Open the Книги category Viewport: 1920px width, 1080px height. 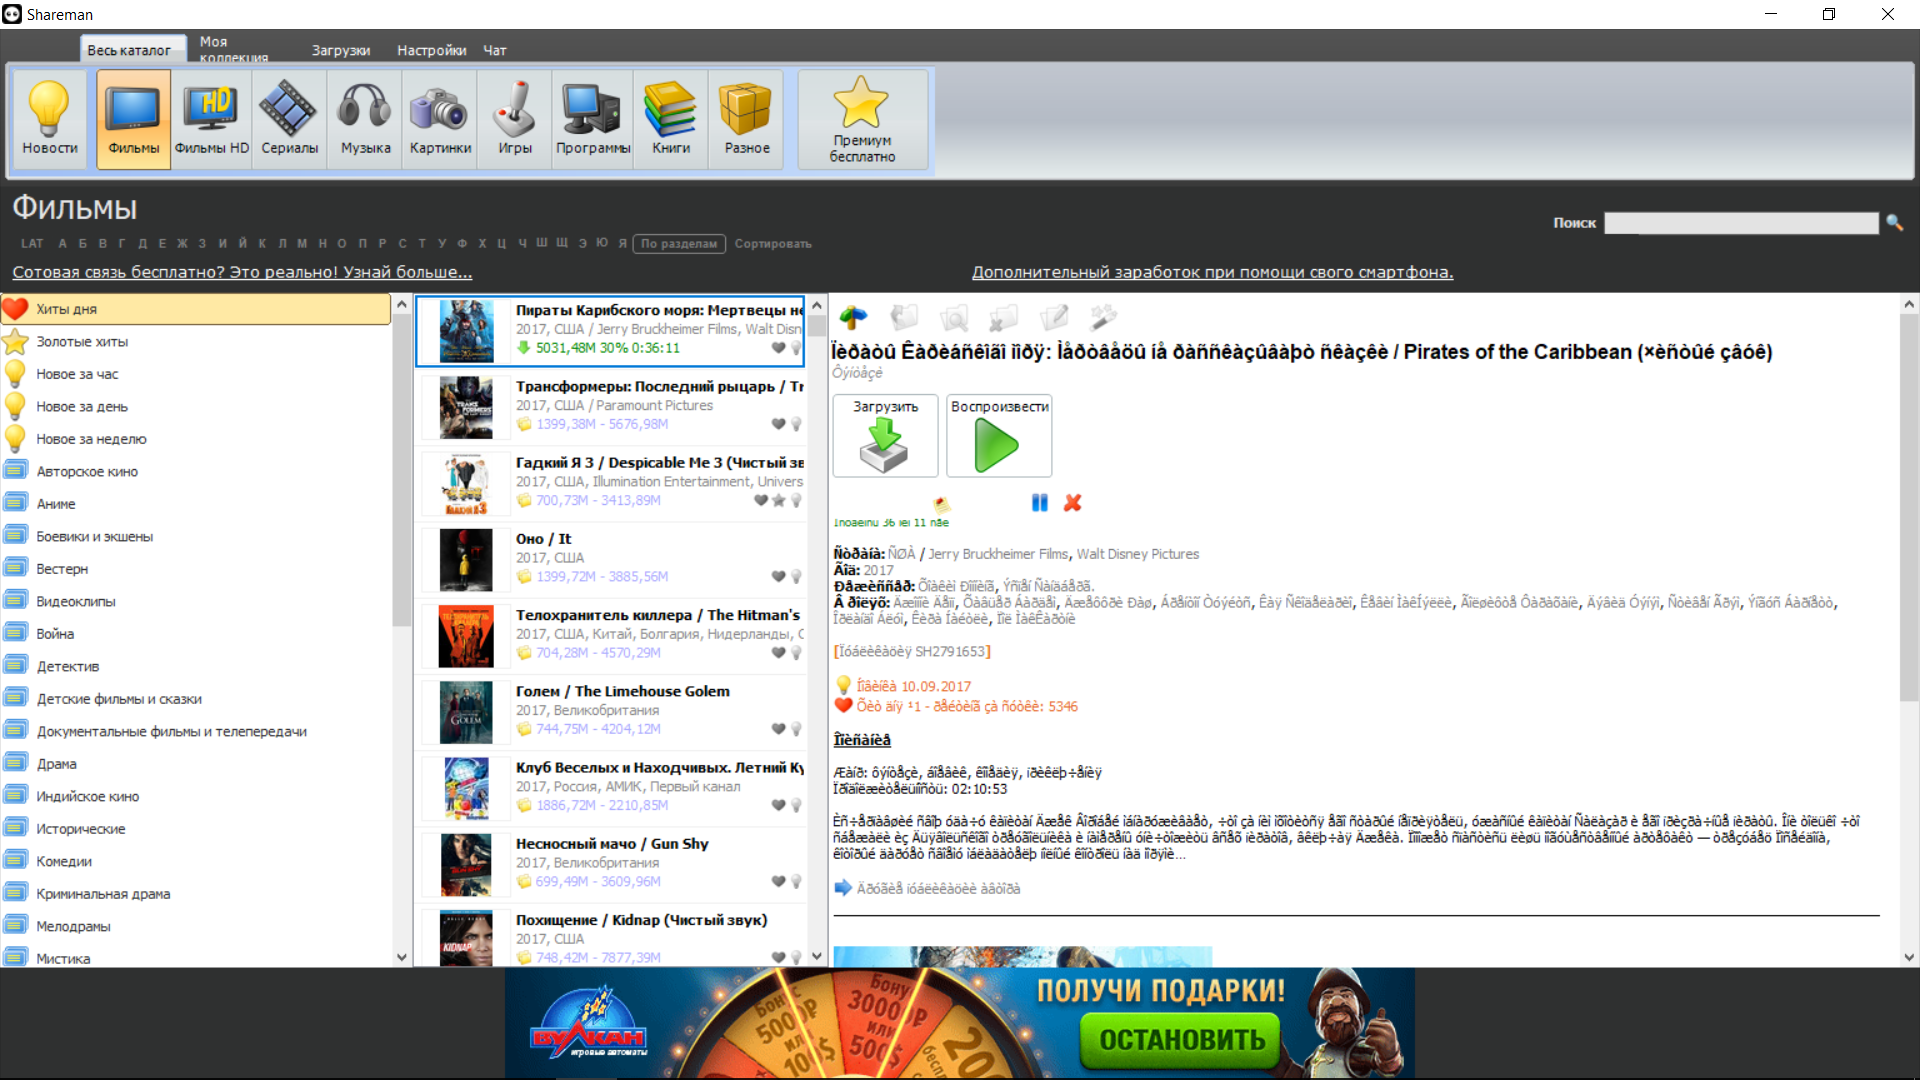(x=671, y=118)
